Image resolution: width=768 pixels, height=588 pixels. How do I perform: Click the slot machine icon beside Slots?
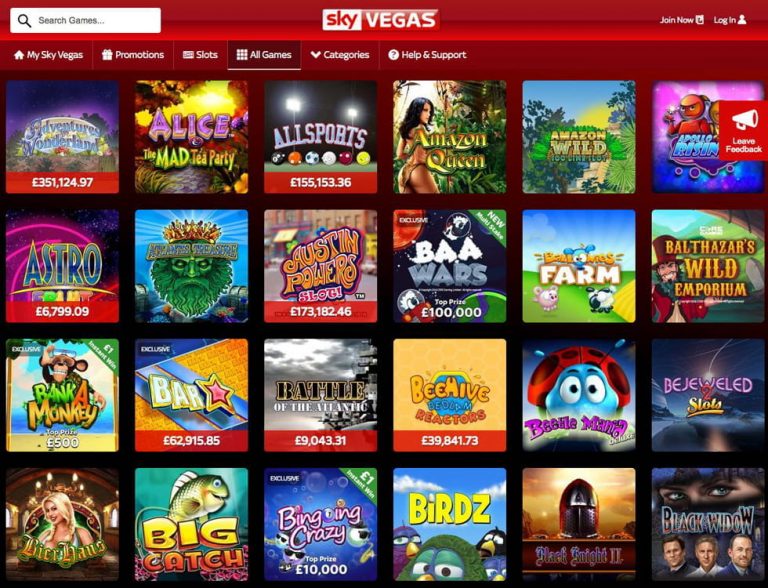click(x=188, y=55)
